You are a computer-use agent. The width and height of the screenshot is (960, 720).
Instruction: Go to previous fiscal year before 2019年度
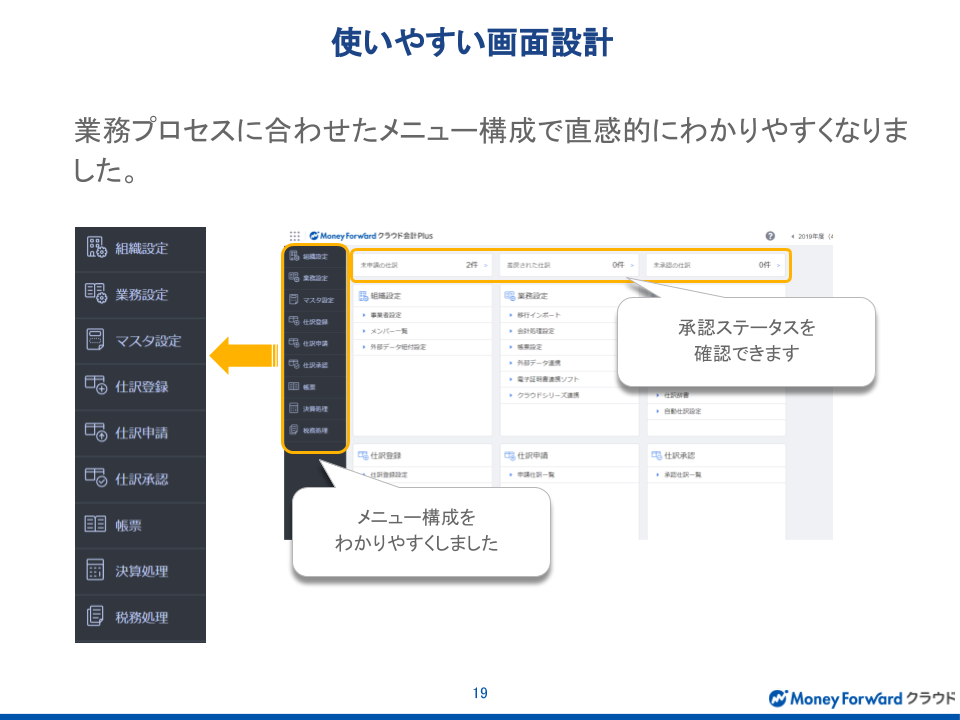coord(792,236)
